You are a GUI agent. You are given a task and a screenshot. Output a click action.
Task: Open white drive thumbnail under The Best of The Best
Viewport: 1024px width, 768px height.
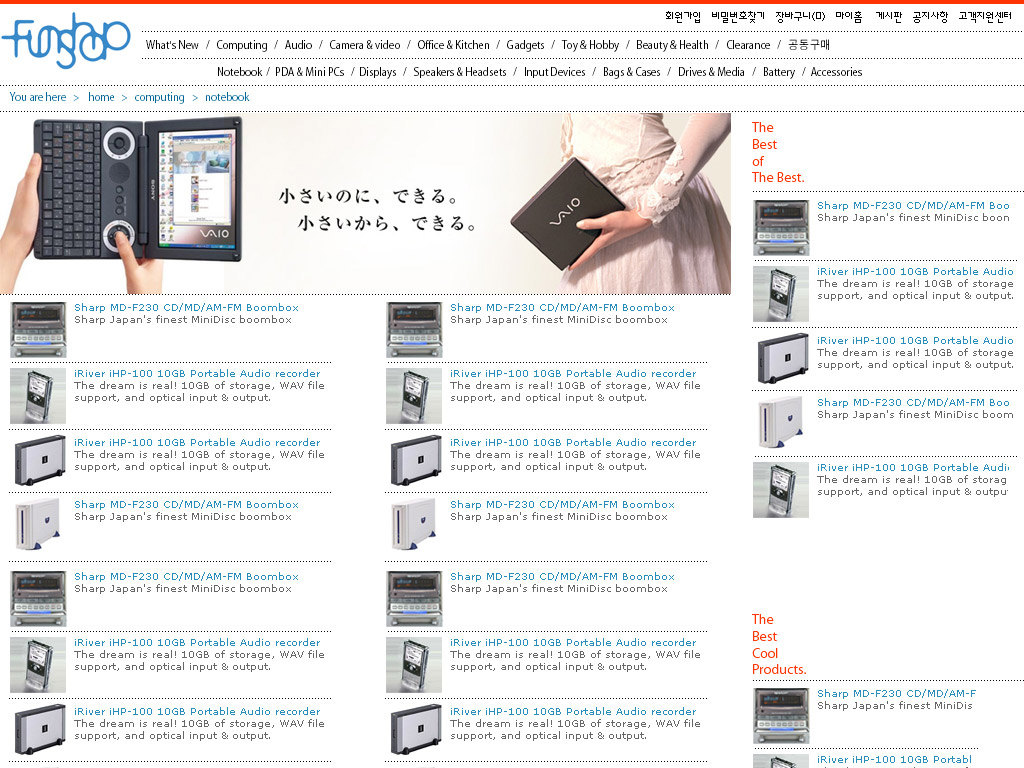(781, 423)
